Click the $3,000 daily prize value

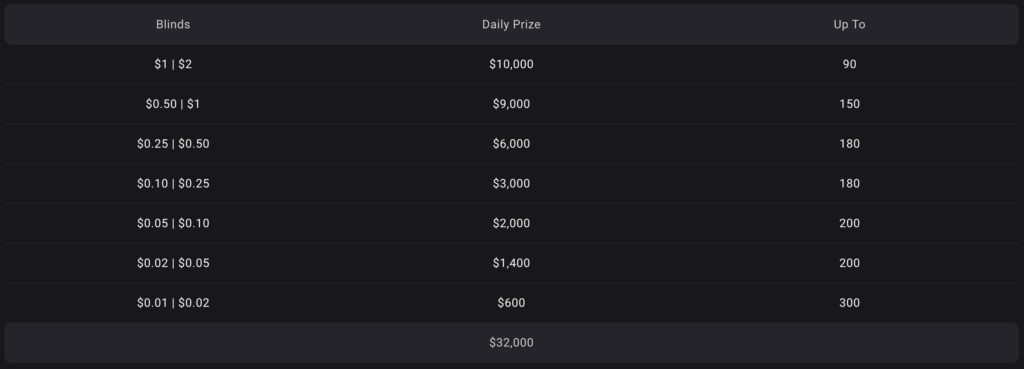point(511,184)
